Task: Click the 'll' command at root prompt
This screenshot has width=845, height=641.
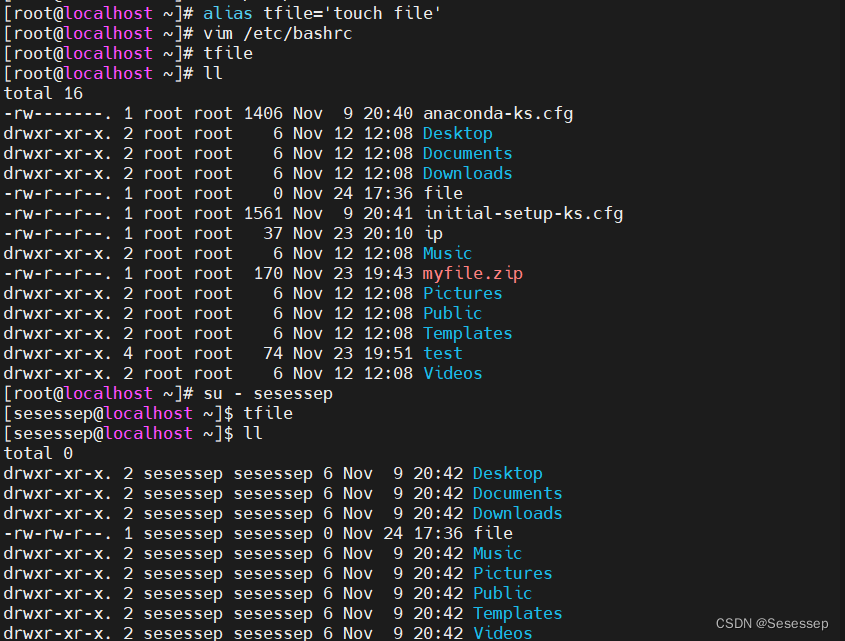Action: pyautogui.click(x=213, y=73)
